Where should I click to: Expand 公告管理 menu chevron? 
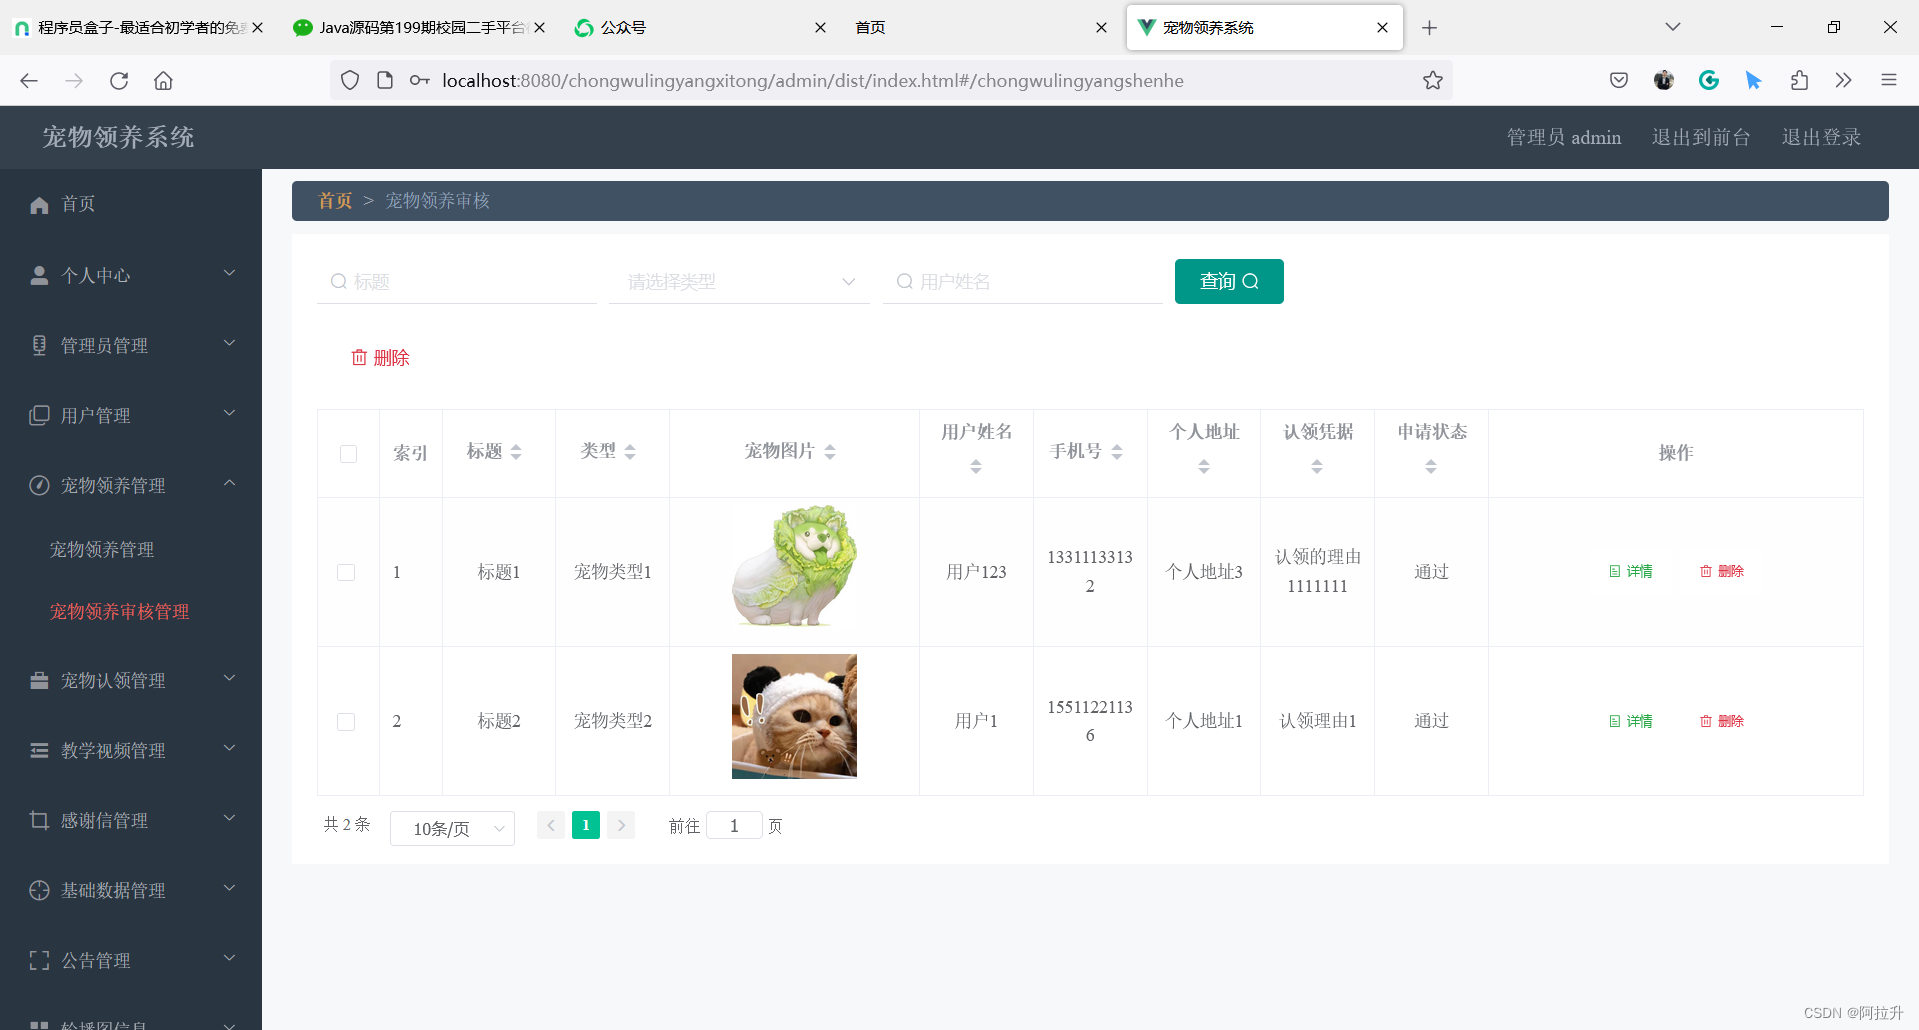point(229,958)
